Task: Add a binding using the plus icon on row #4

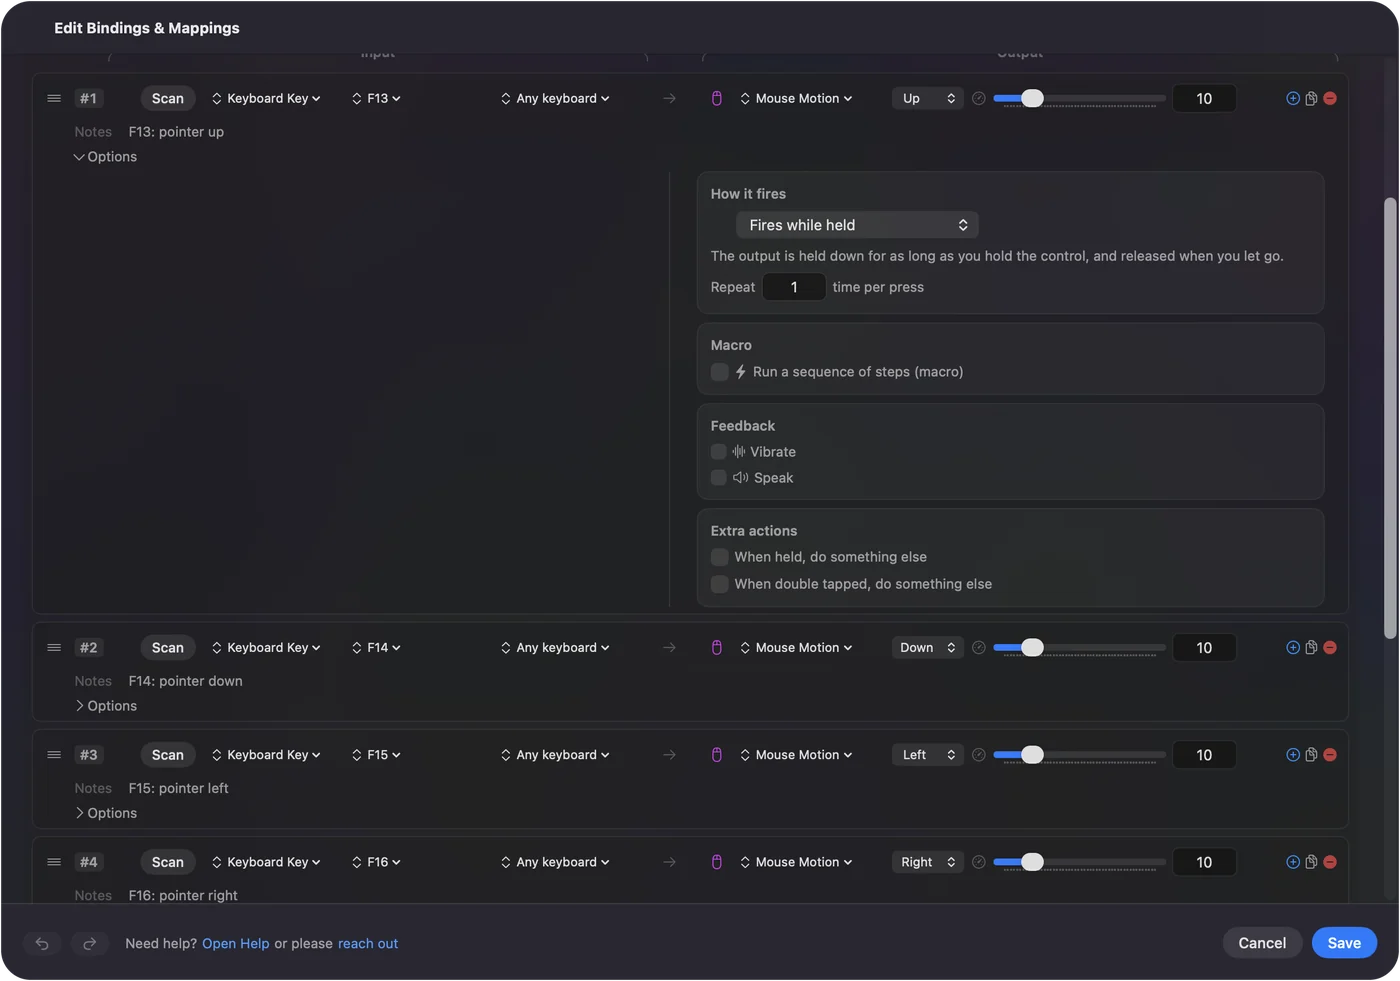Action: click(1293, 861)
